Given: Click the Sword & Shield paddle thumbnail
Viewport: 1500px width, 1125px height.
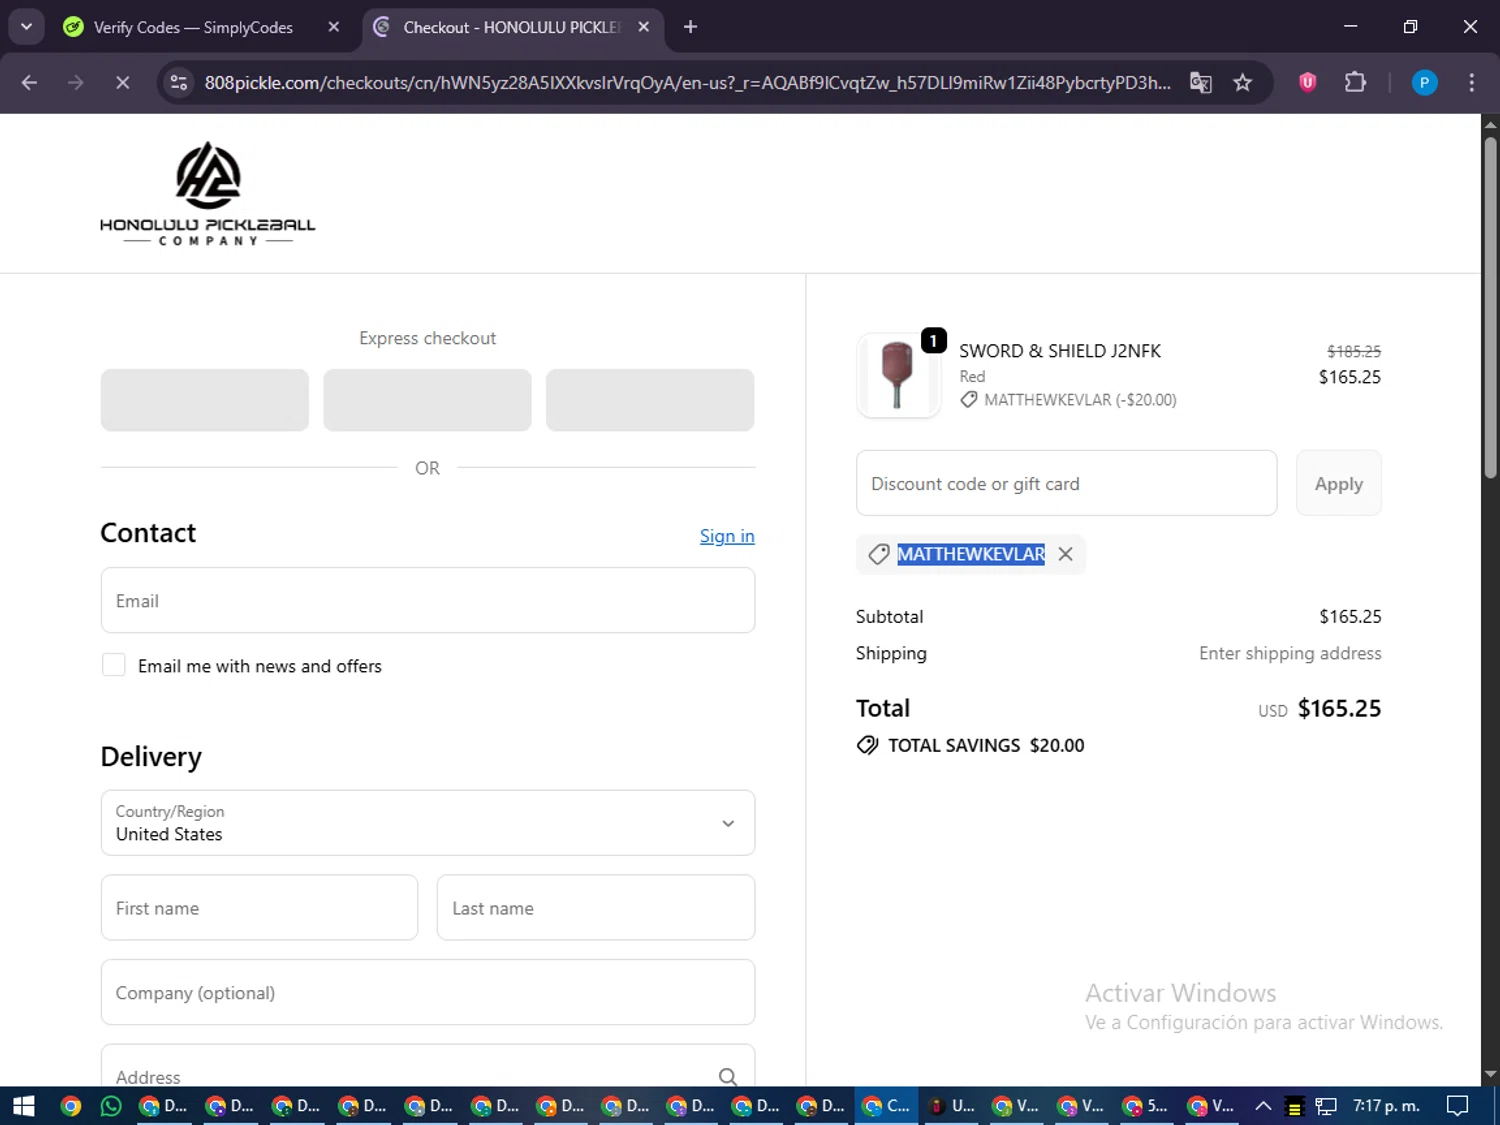Looking at the screenshot, I should [898, 376].
